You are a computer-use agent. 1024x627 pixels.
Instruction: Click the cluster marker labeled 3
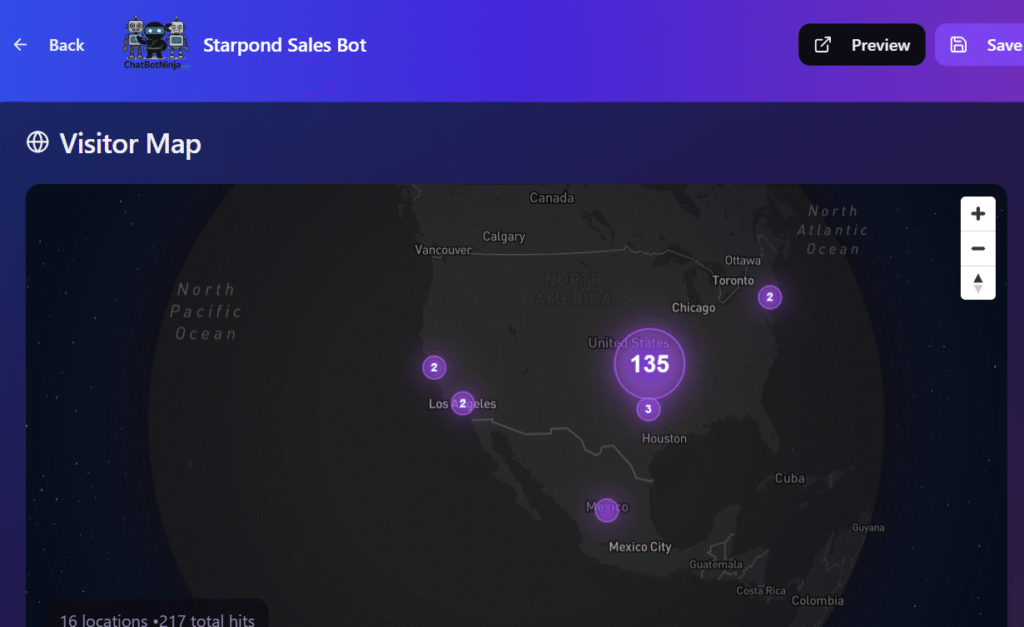point(648,409)
